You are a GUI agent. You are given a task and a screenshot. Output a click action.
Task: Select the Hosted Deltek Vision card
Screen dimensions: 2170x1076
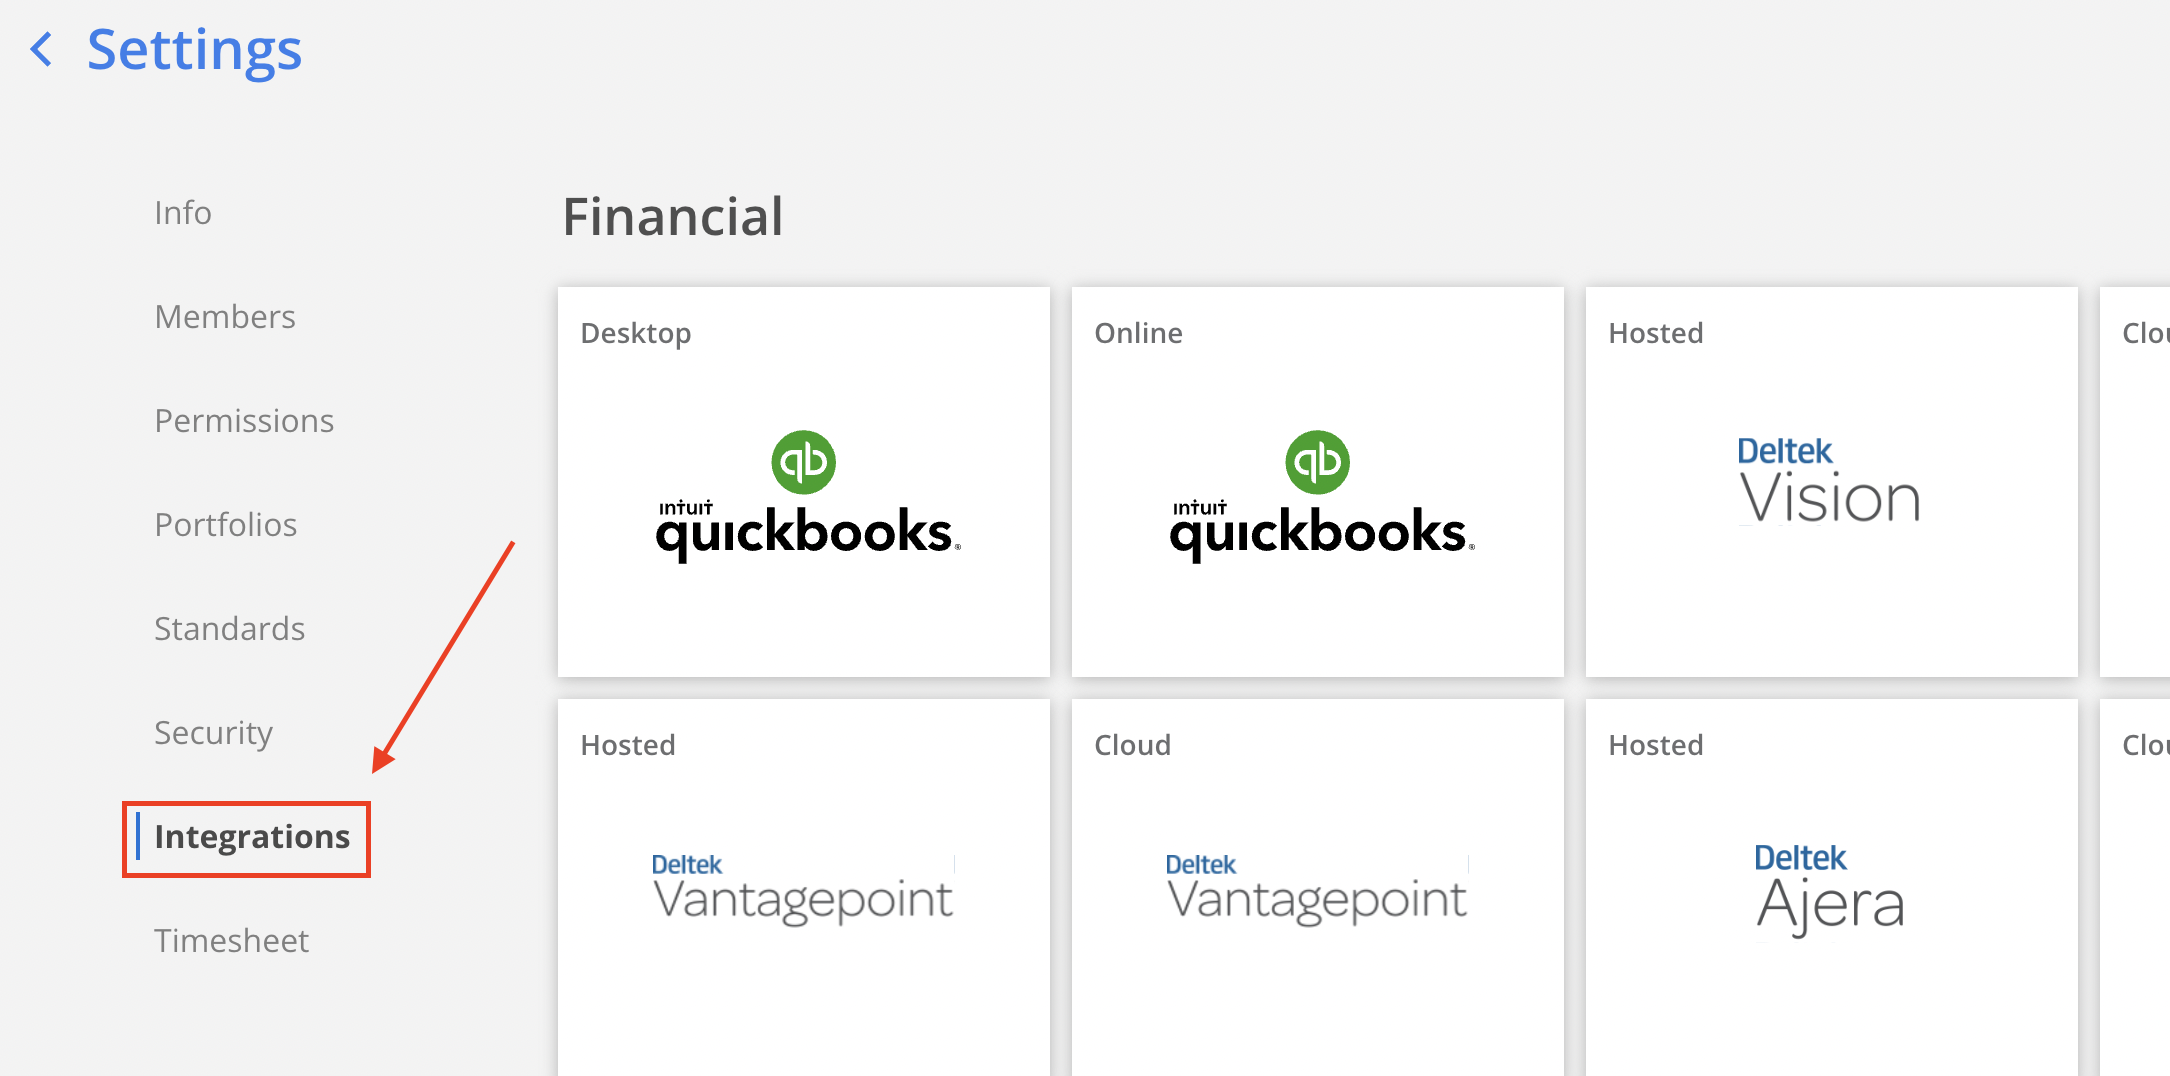pos(1832,482)
